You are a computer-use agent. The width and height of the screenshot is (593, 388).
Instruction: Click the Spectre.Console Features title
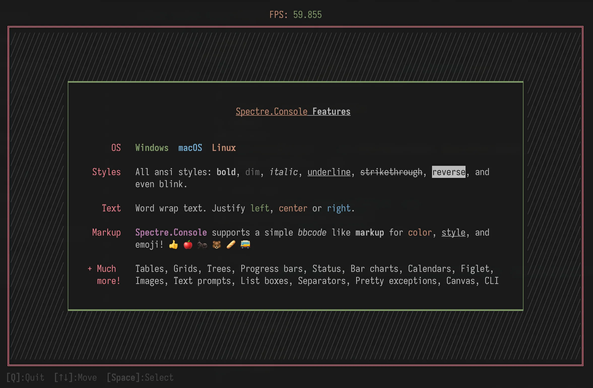293,112
